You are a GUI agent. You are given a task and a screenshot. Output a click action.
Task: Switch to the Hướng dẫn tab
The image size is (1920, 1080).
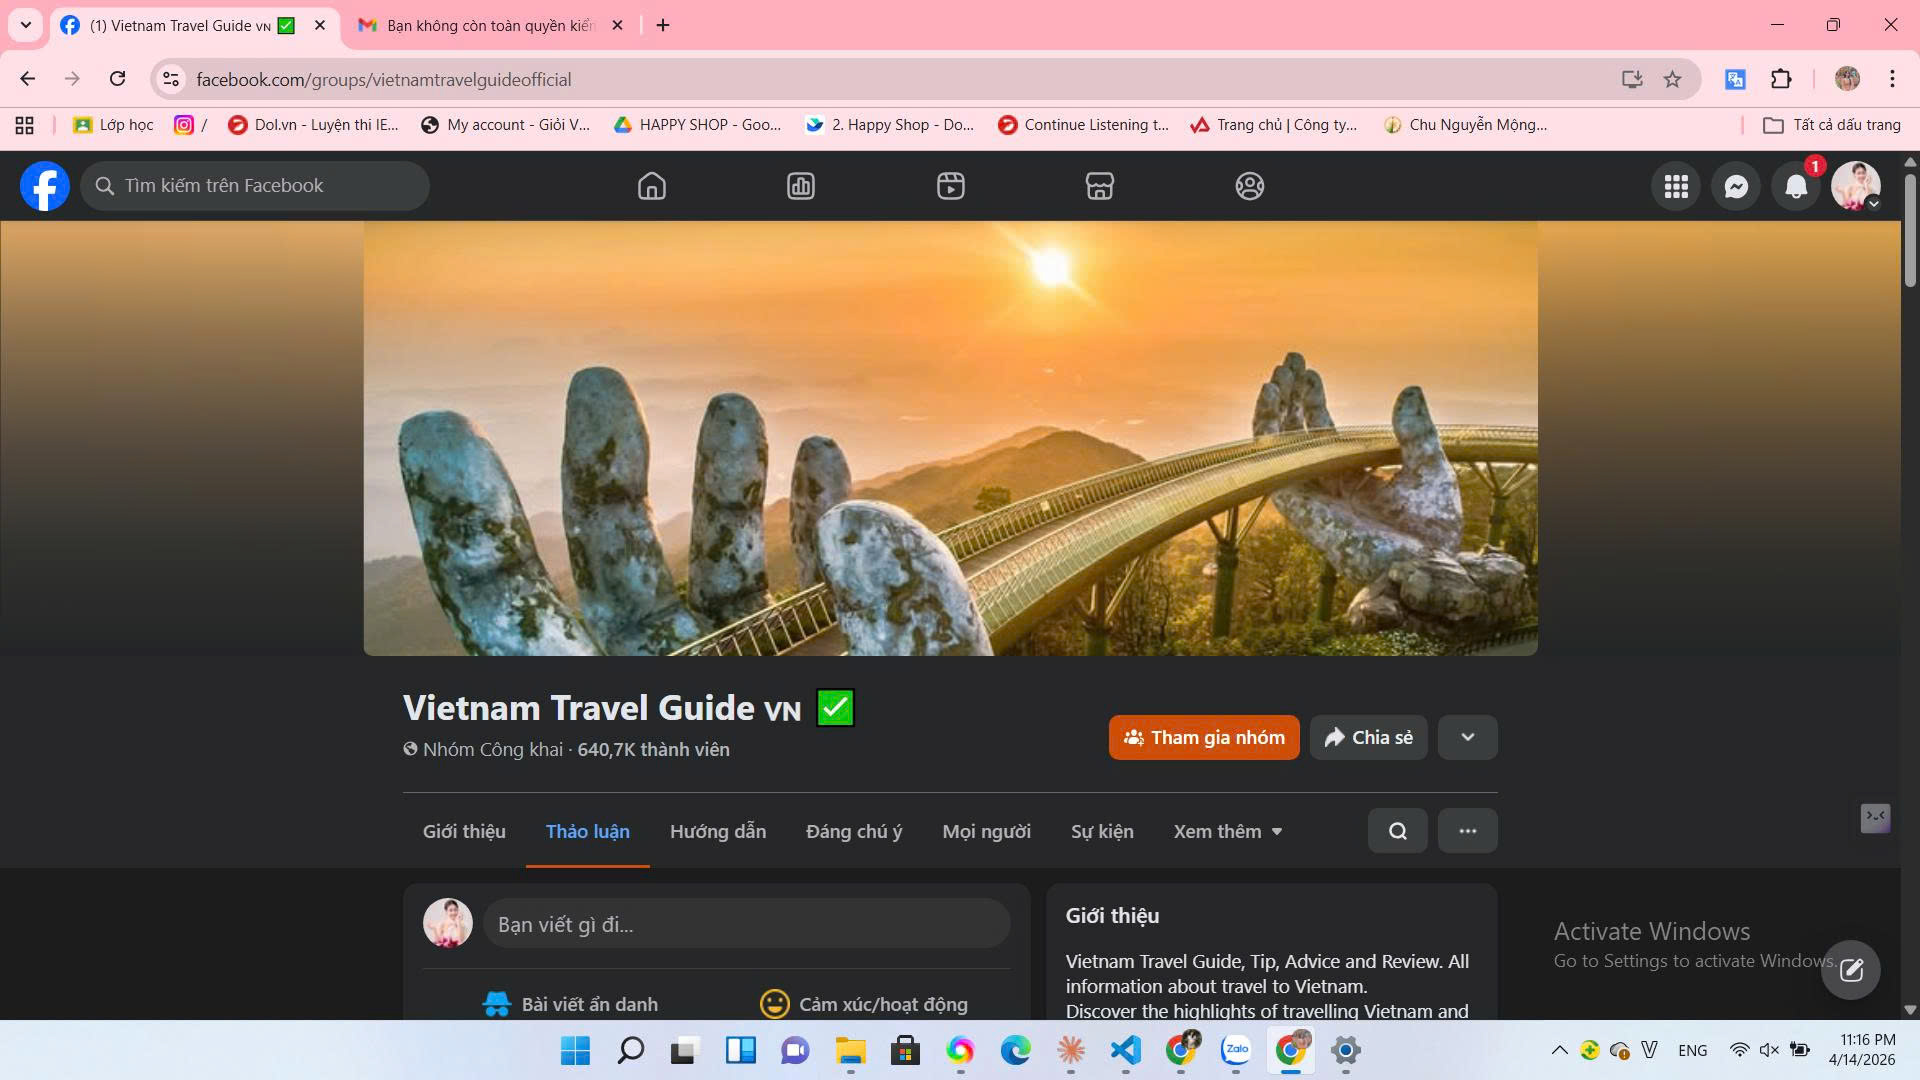click(x=718, y=832)
